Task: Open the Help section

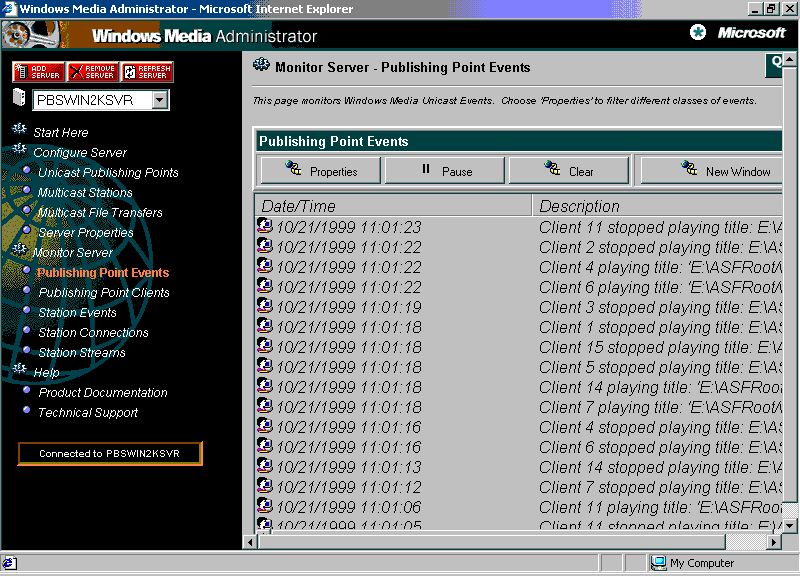Action: [x=46, y=372]
